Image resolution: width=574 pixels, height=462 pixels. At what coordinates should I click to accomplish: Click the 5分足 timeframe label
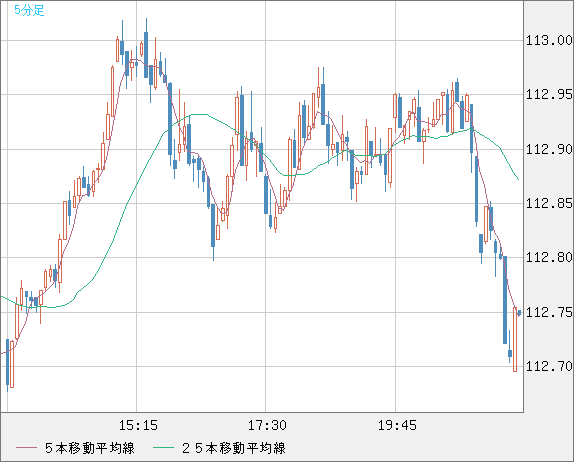point(29,10)
